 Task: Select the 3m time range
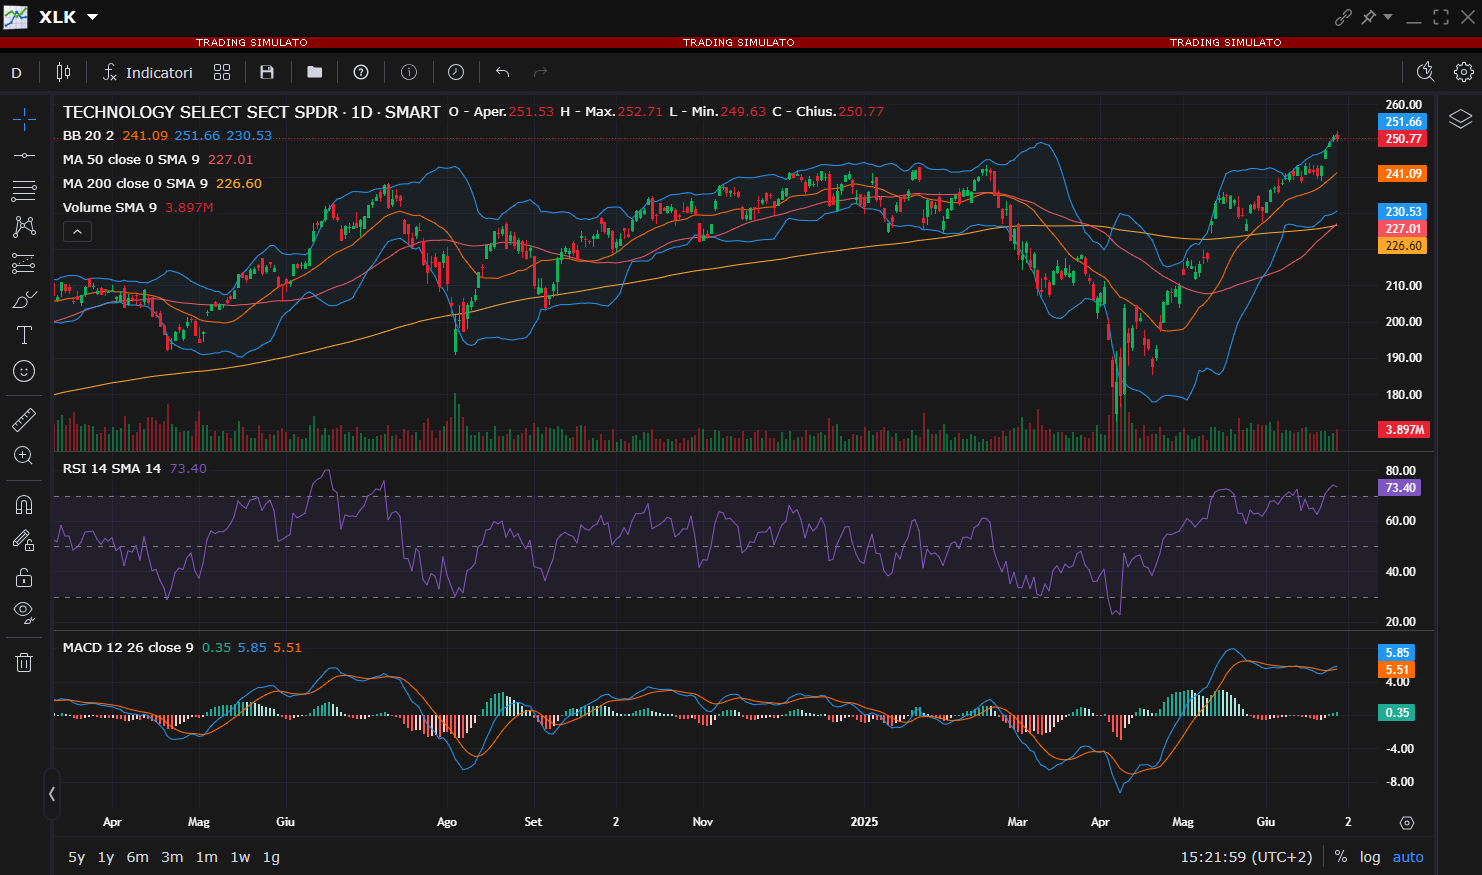[x=172, y=857]
